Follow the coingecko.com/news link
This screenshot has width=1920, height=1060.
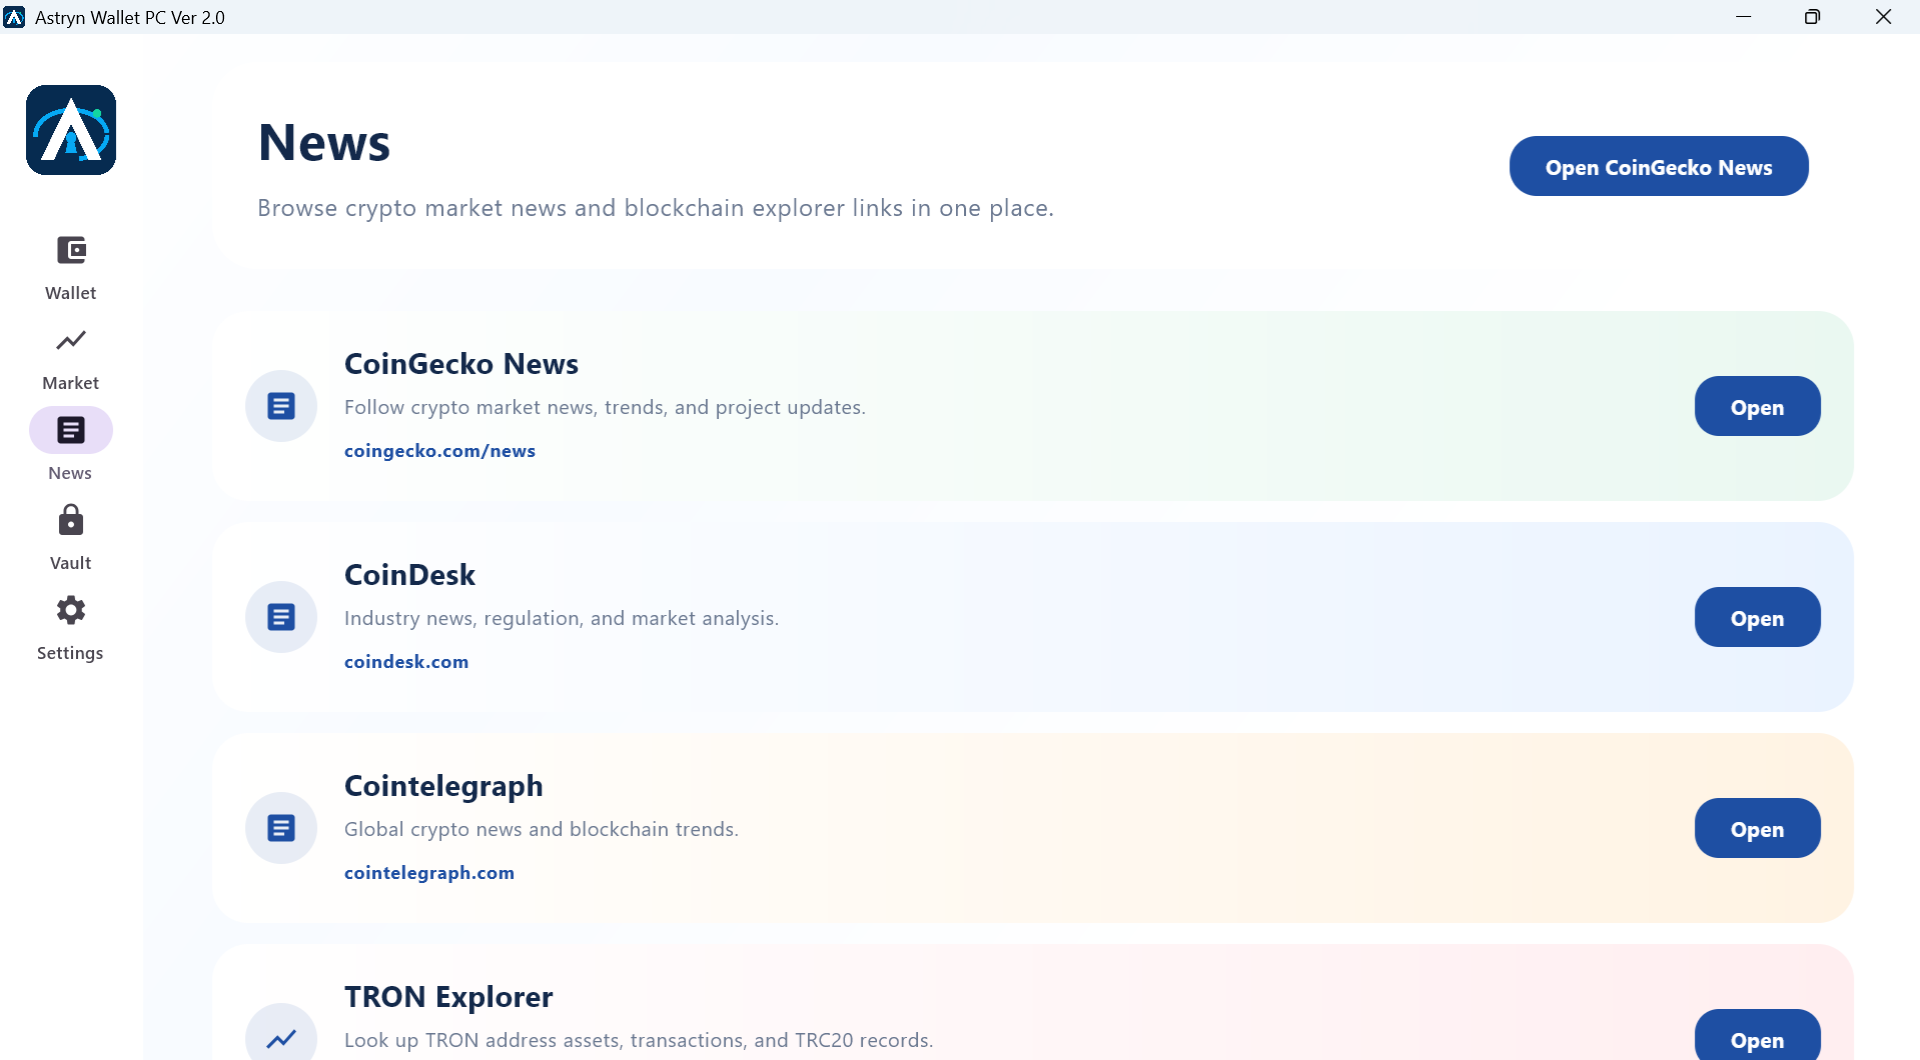pyautogui.click(x=440, y=451)
